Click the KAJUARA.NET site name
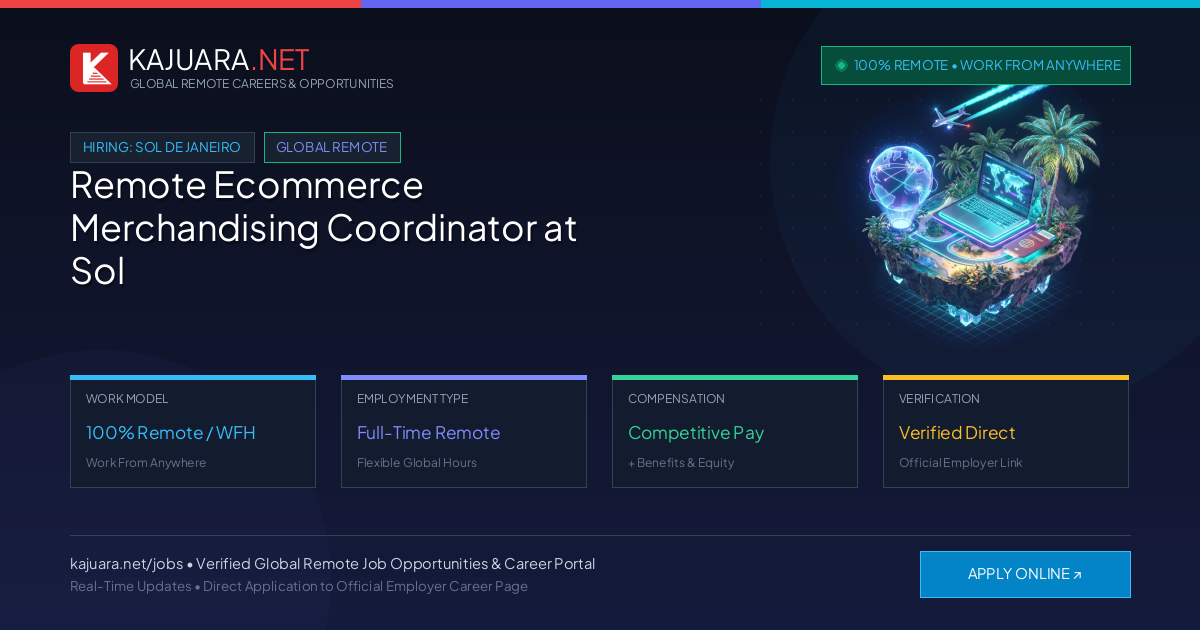The width and height of the screenshot is (1200, 630). tap(219, 60)
